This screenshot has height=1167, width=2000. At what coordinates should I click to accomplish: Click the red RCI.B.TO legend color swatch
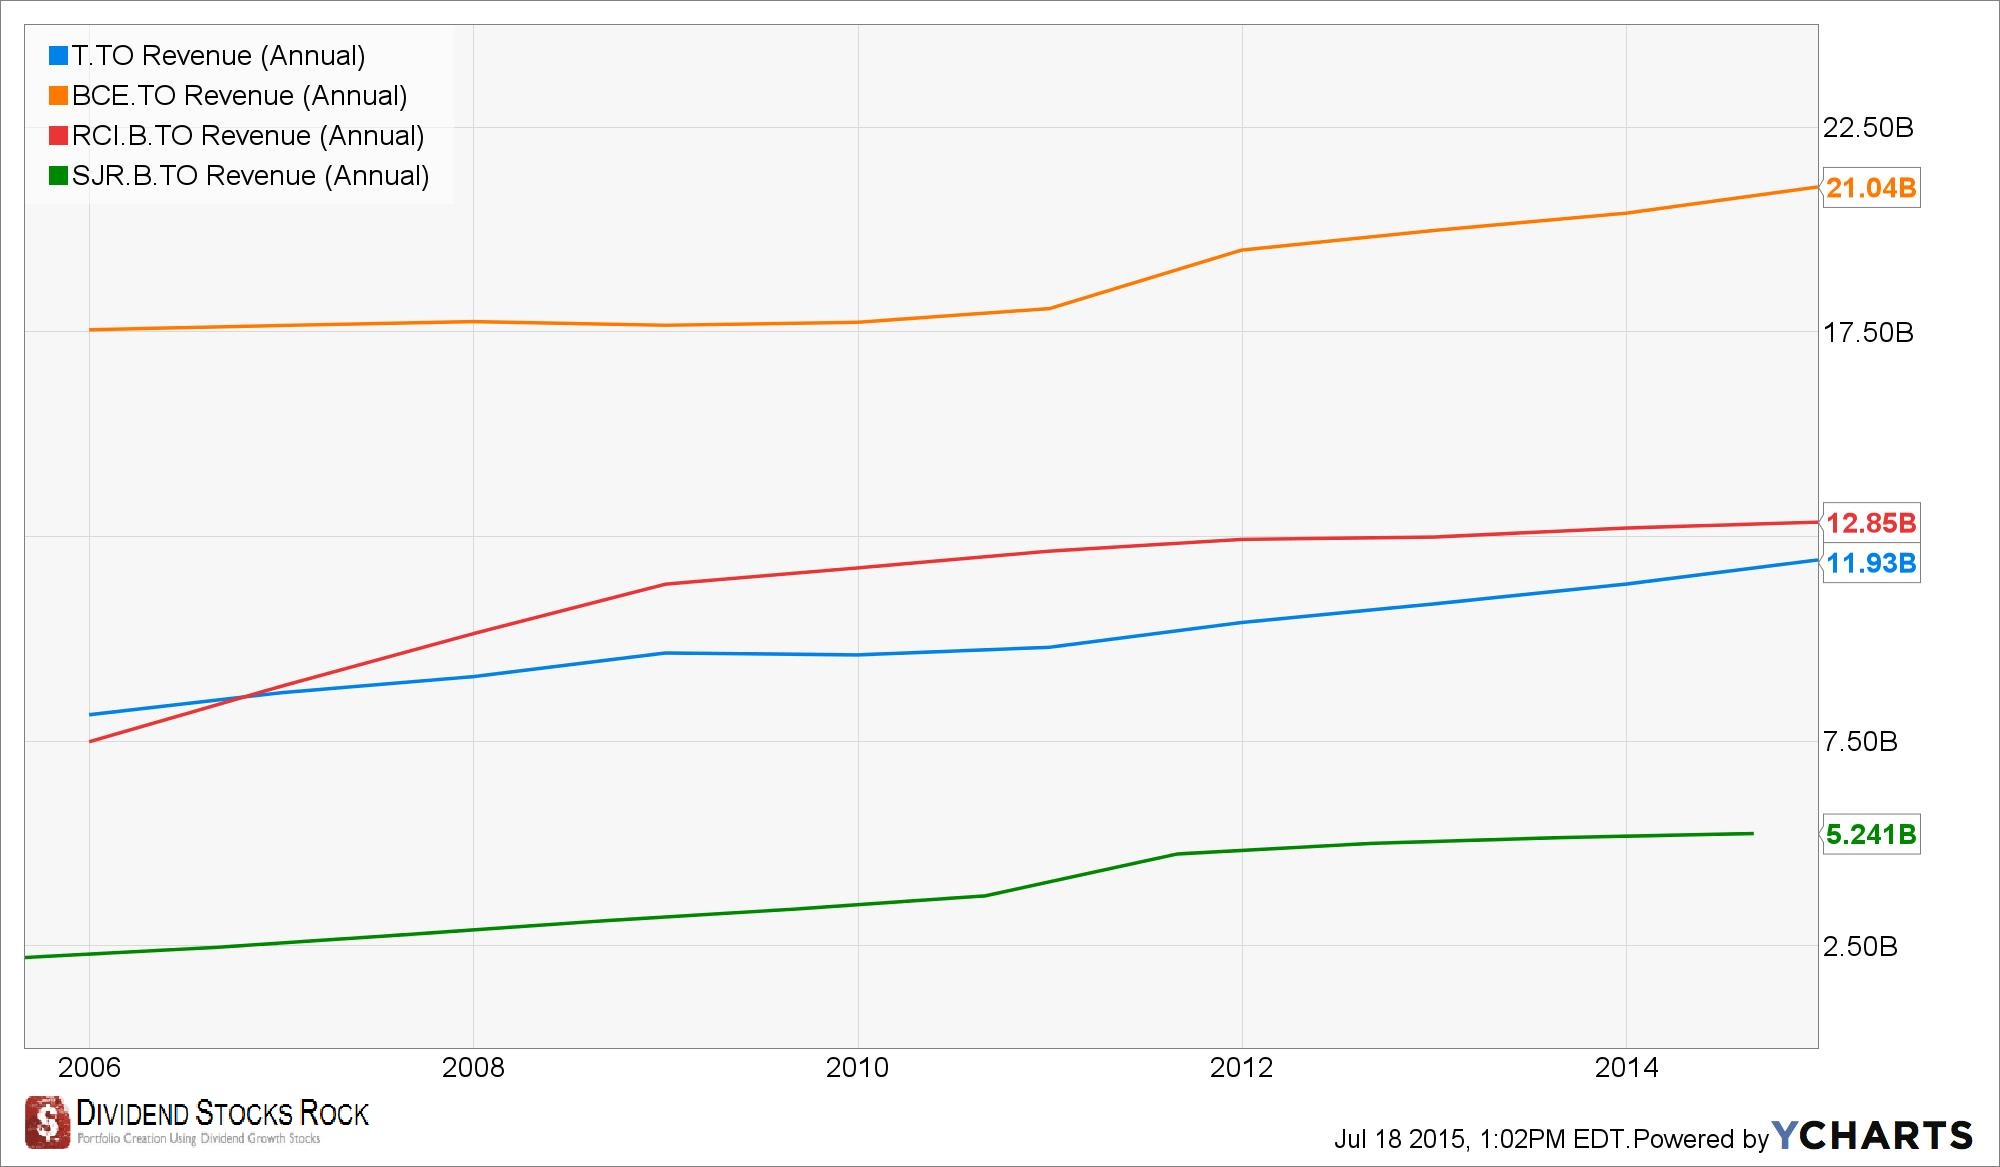pos(58,136)
